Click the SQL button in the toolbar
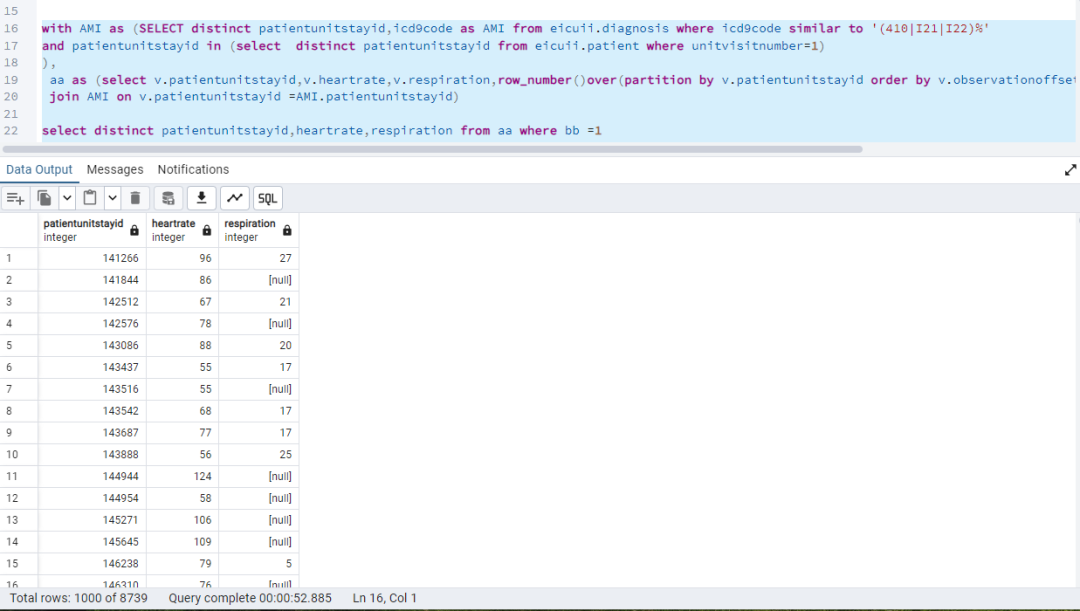Screen dimensions: 1080x611 pyautogui.click(x=267, y=198)
